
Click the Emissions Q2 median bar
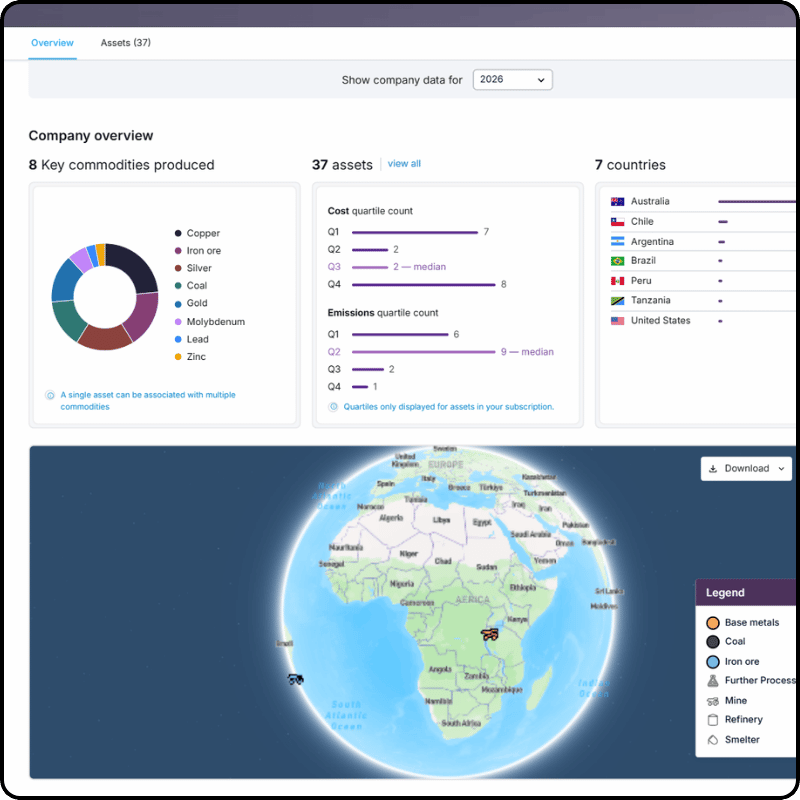(x=423, y=352)
